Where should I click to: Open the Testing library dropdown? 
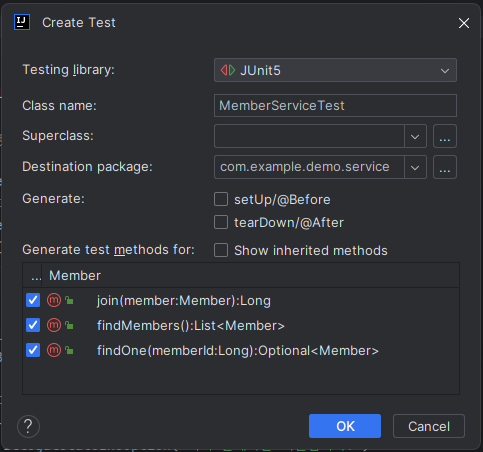pos(335,70)
